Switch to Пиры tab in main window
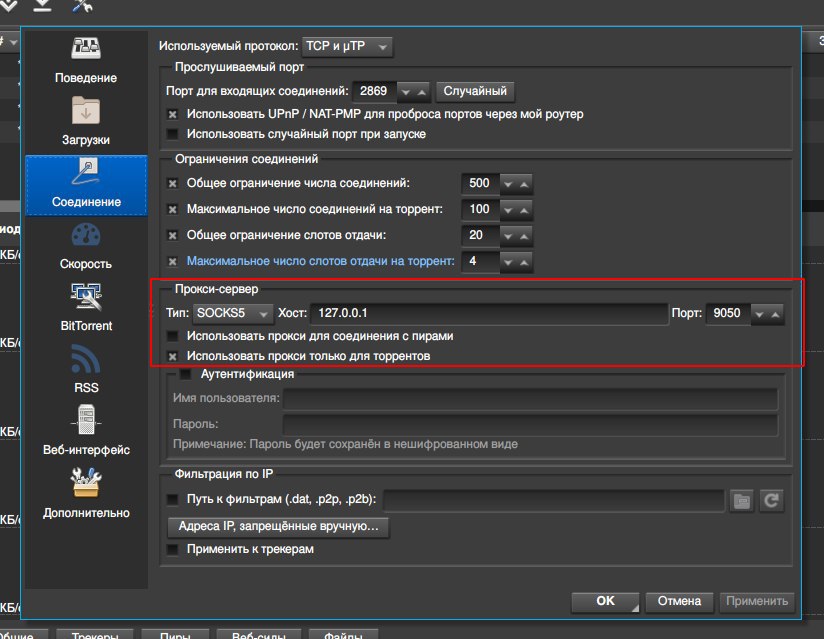 click(x=175, y=634)
